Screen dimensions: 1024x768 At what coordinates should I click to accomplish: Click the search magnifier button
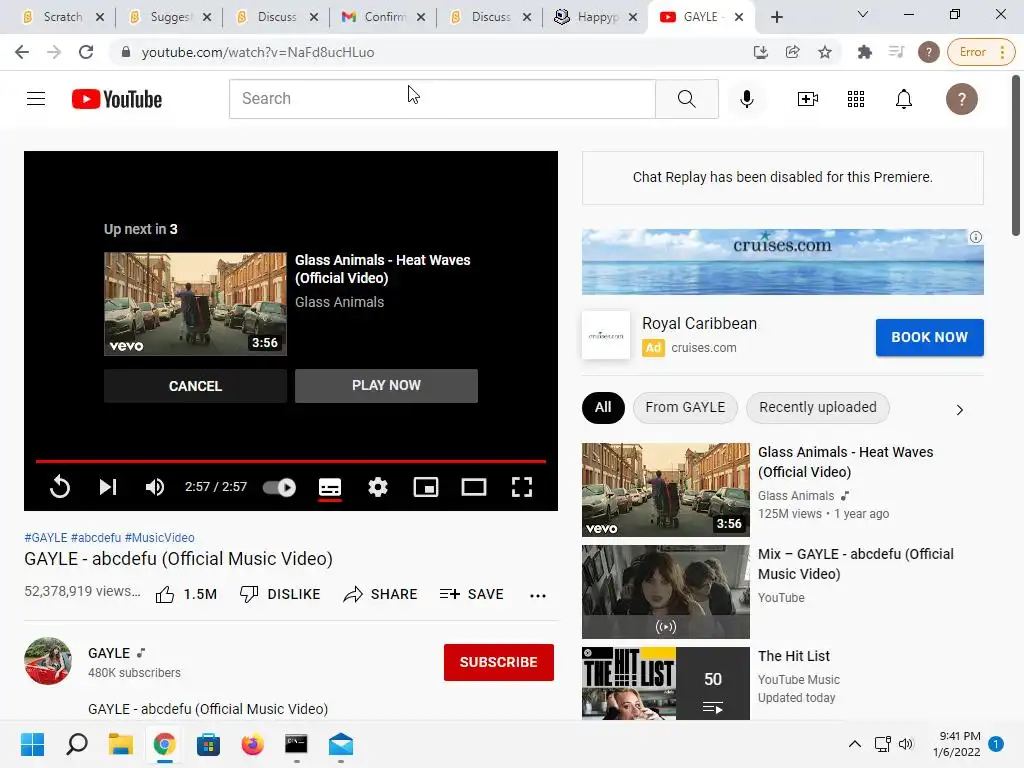(686, 99)
